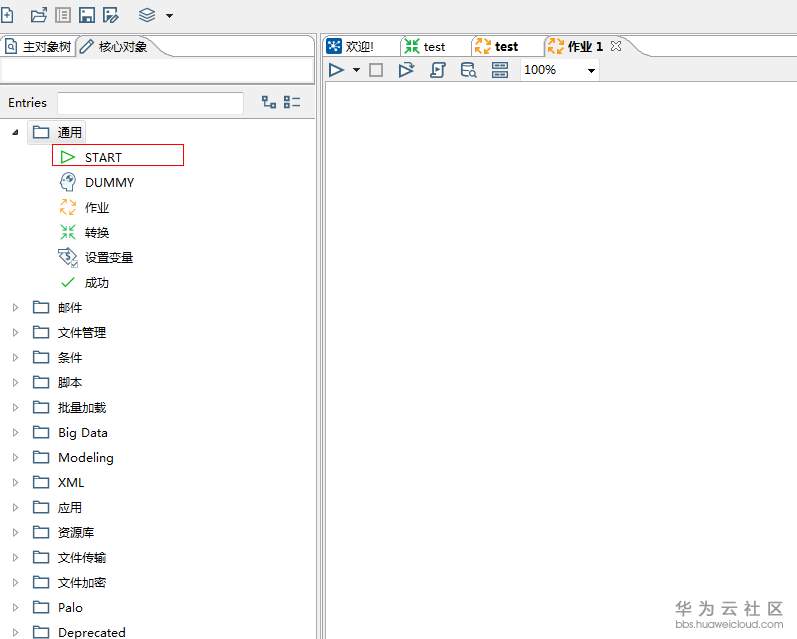Click the Stop job icon
The height and width of the screenshot is (639, 797).
click(376, 70)
